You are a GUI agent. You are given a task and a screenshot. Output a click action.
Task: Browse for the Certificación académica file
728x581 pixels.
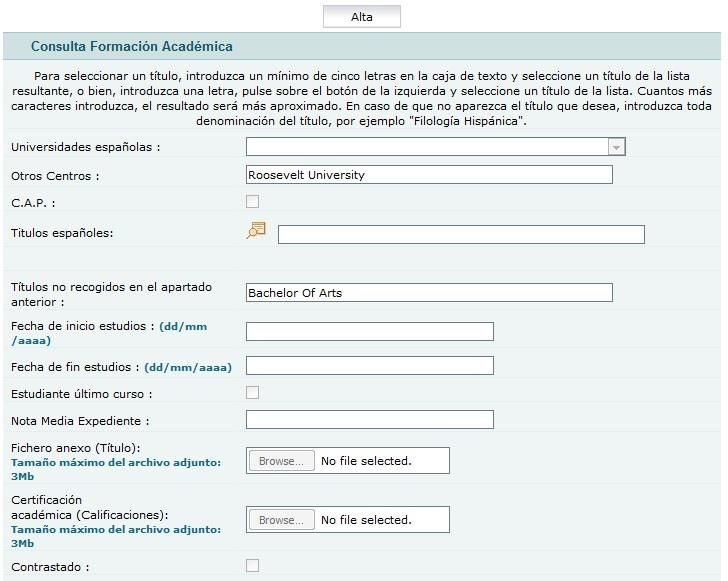coord(282,520)
